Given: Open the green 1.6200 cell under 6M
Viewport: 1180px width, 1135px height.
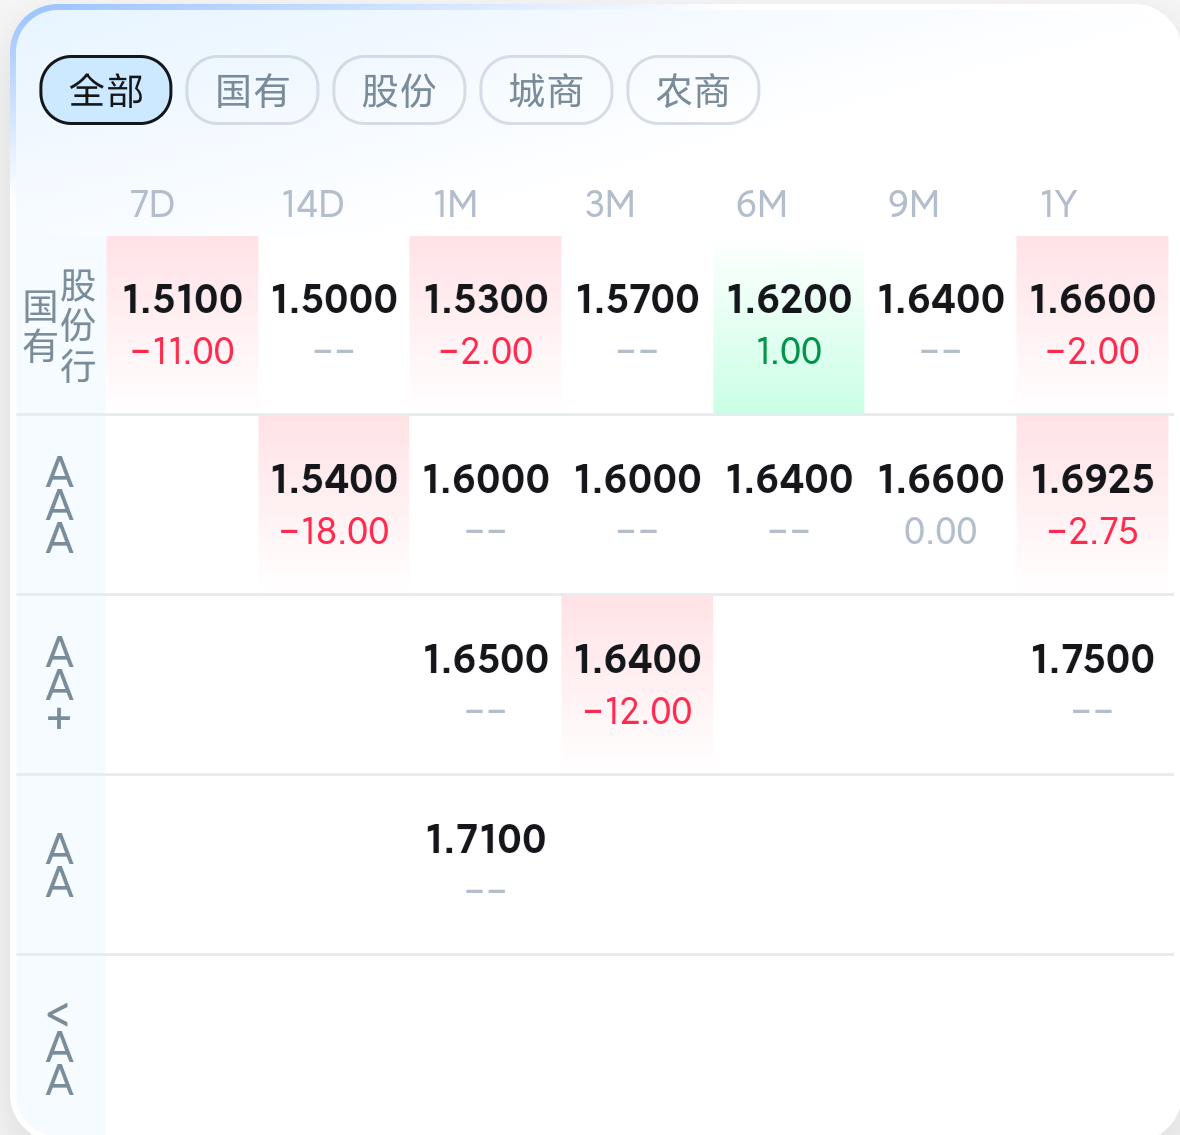Looking at the screenshot, I should pos(789,323).
